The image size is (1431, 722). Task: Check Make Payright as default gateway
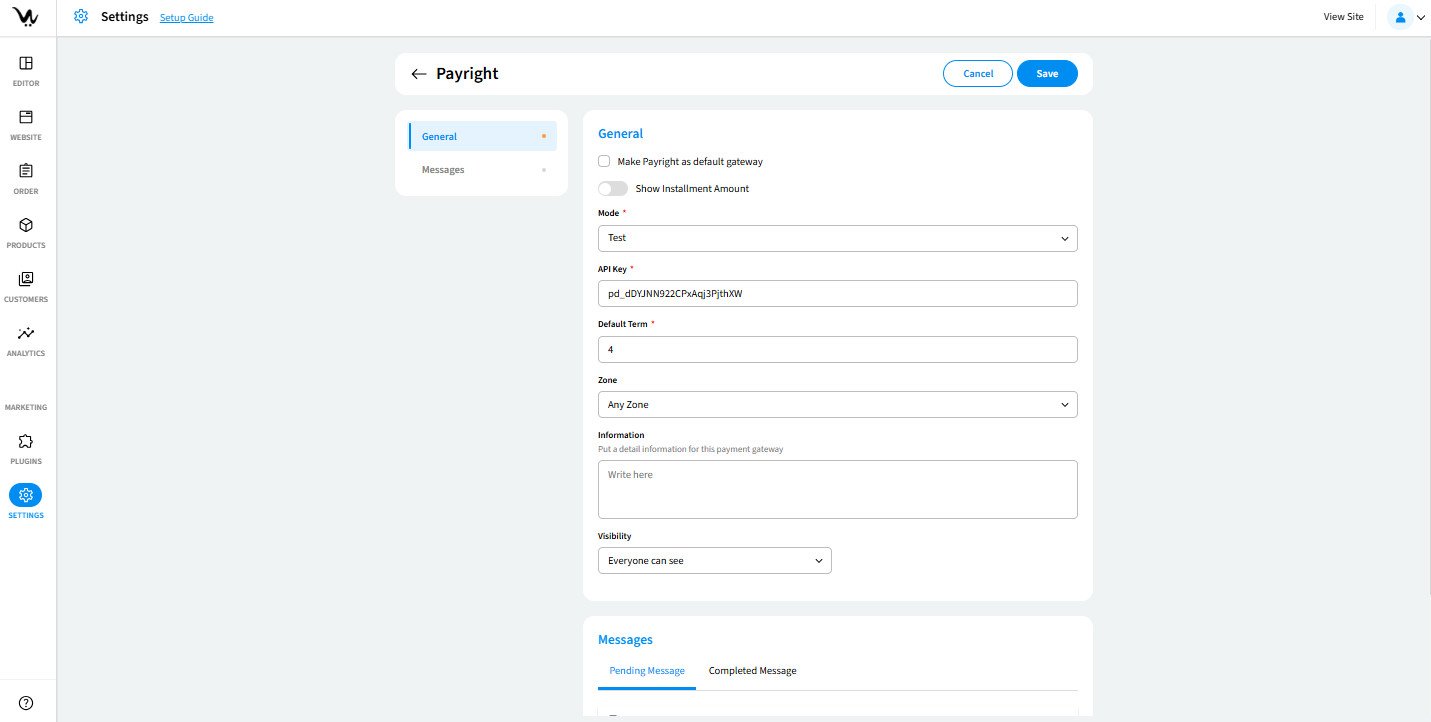coord(604,161)
